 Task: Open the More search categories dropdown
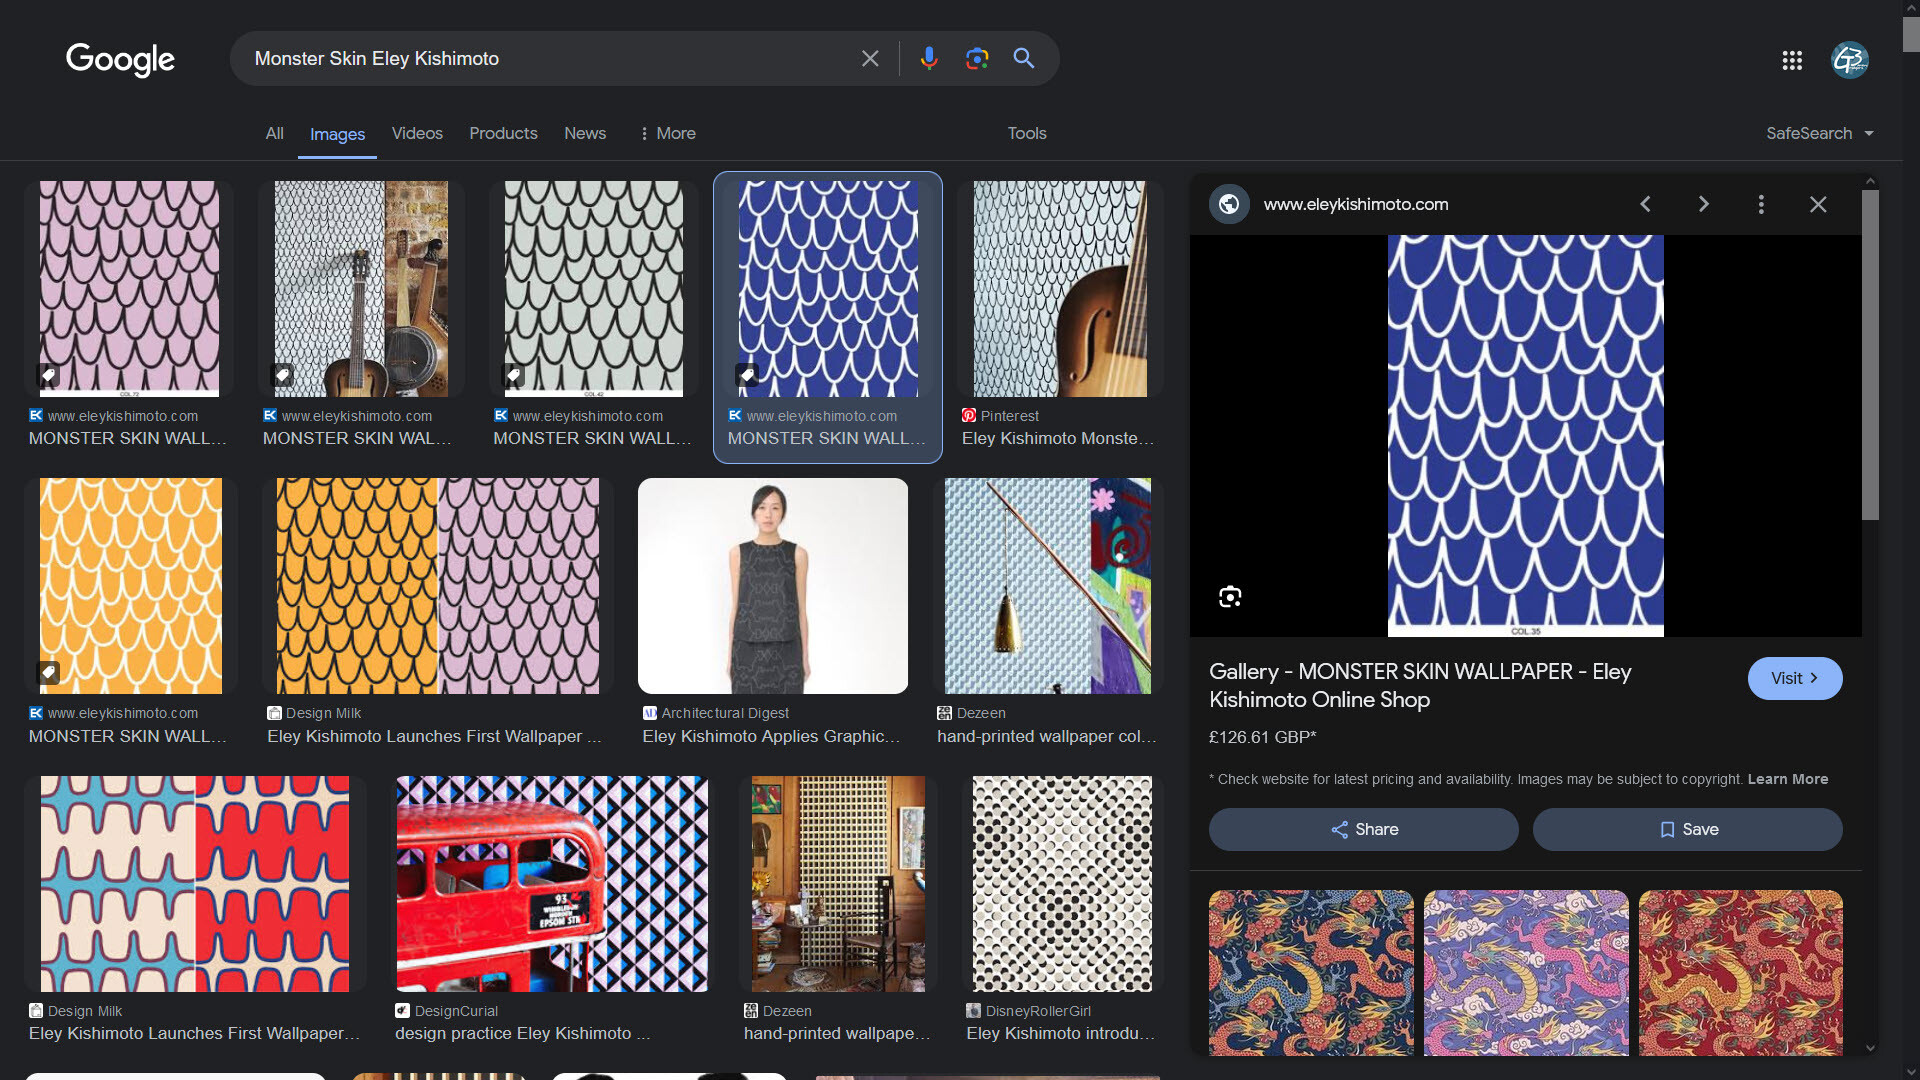tap(667, 133)
